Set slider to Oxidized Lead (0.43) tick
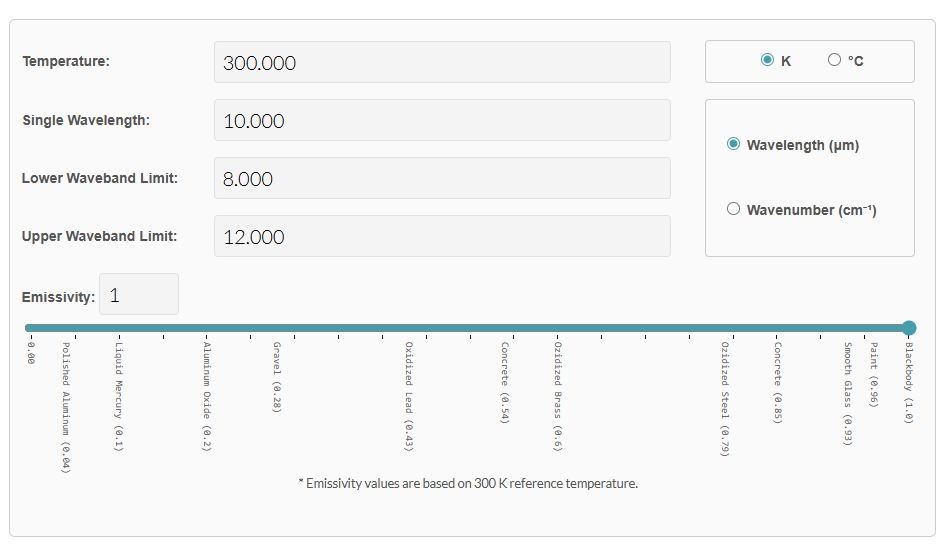 pos(408,328)
